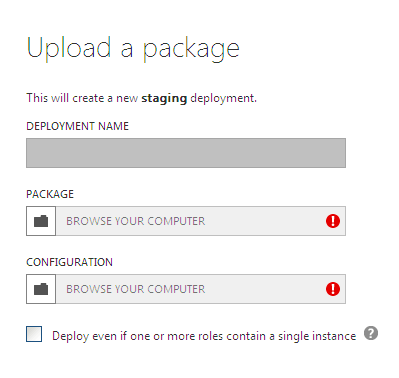This screenshot has width=399, height=378.
Task: Click the folder icon under PACKAGE
Action: tap(41, 221)
